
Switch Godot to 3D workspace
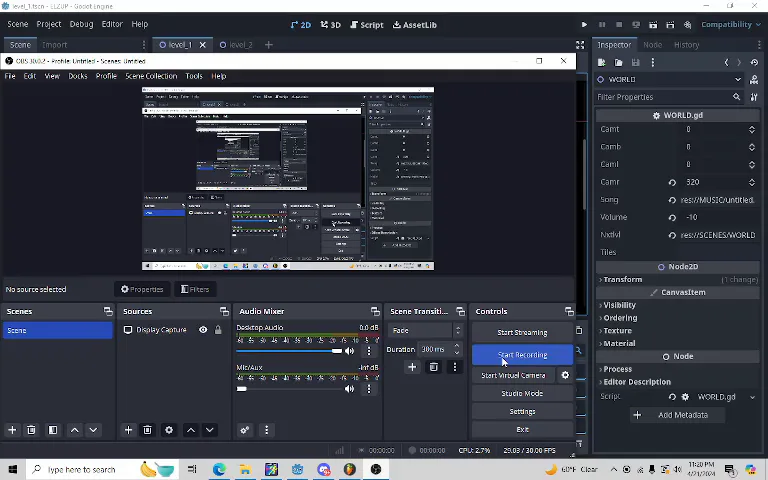[x=331, y=25]
